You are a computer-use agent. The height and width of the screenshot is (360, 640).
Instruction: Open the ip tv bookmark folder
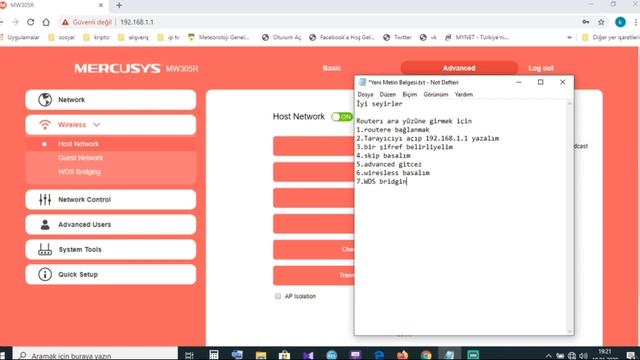point(169,37)
